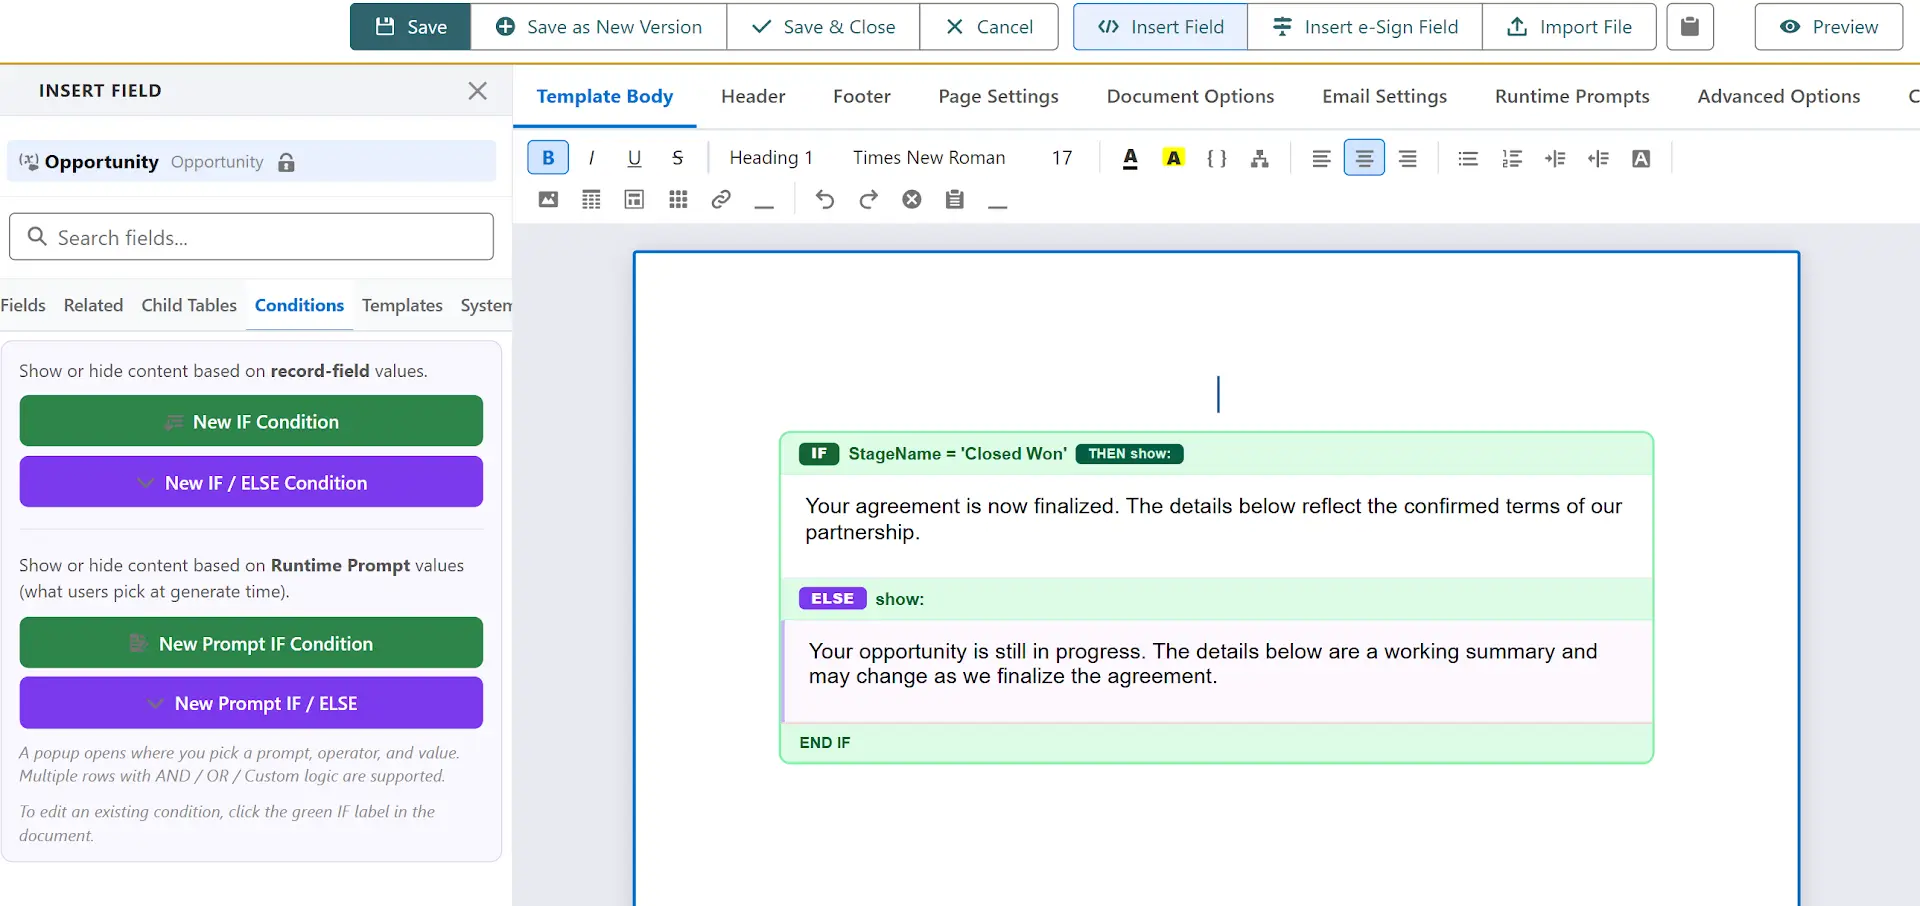Toggle italic formatting
Image resolution: width=1920 pixels, height=906 pixels.
coord(591,158)
